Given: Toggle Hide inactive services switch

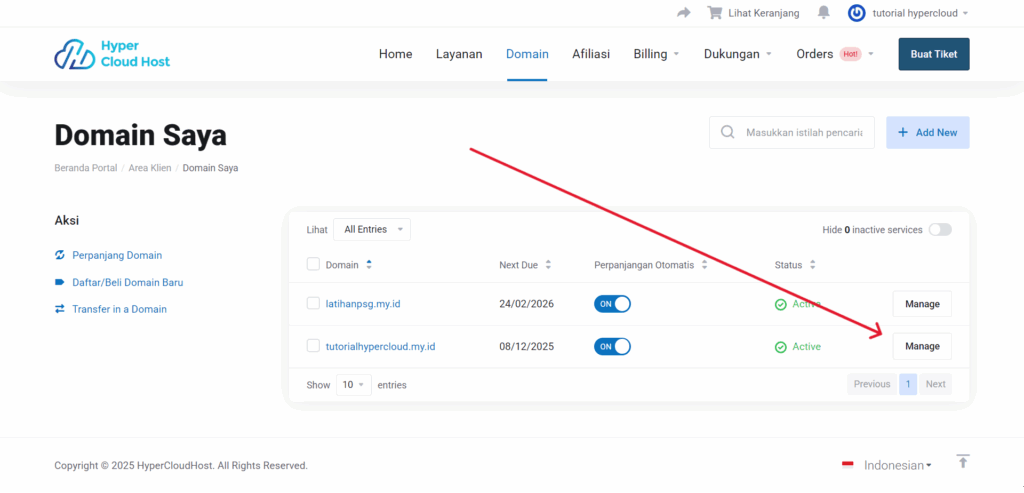Looking at the screenshot, I should click(940, 230).
